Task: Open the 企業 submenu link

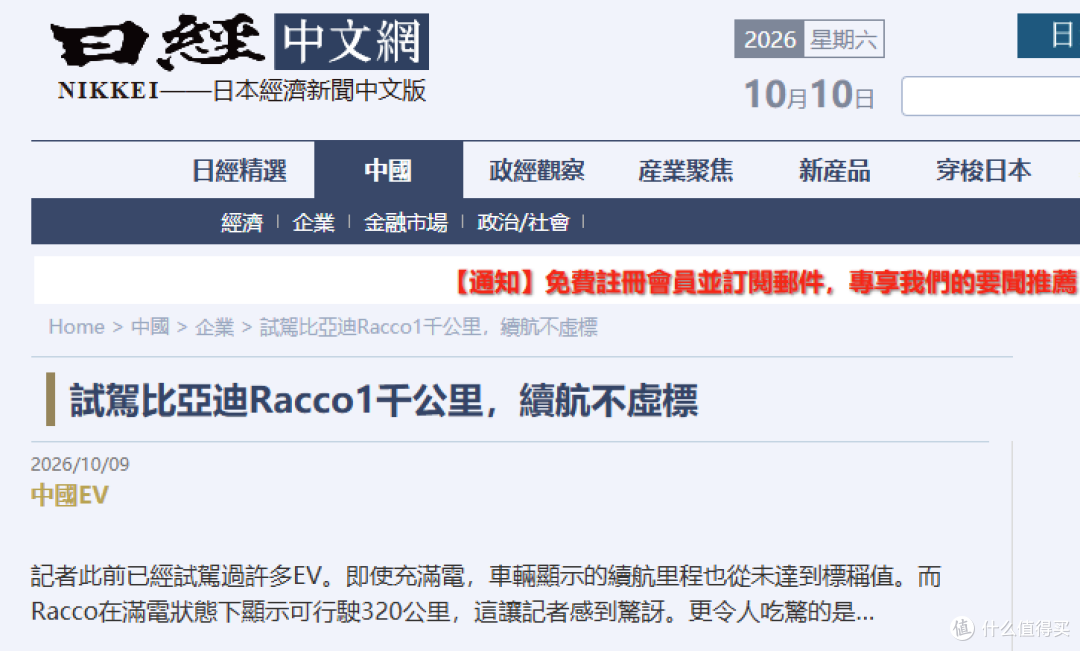Action: [313, 223]
